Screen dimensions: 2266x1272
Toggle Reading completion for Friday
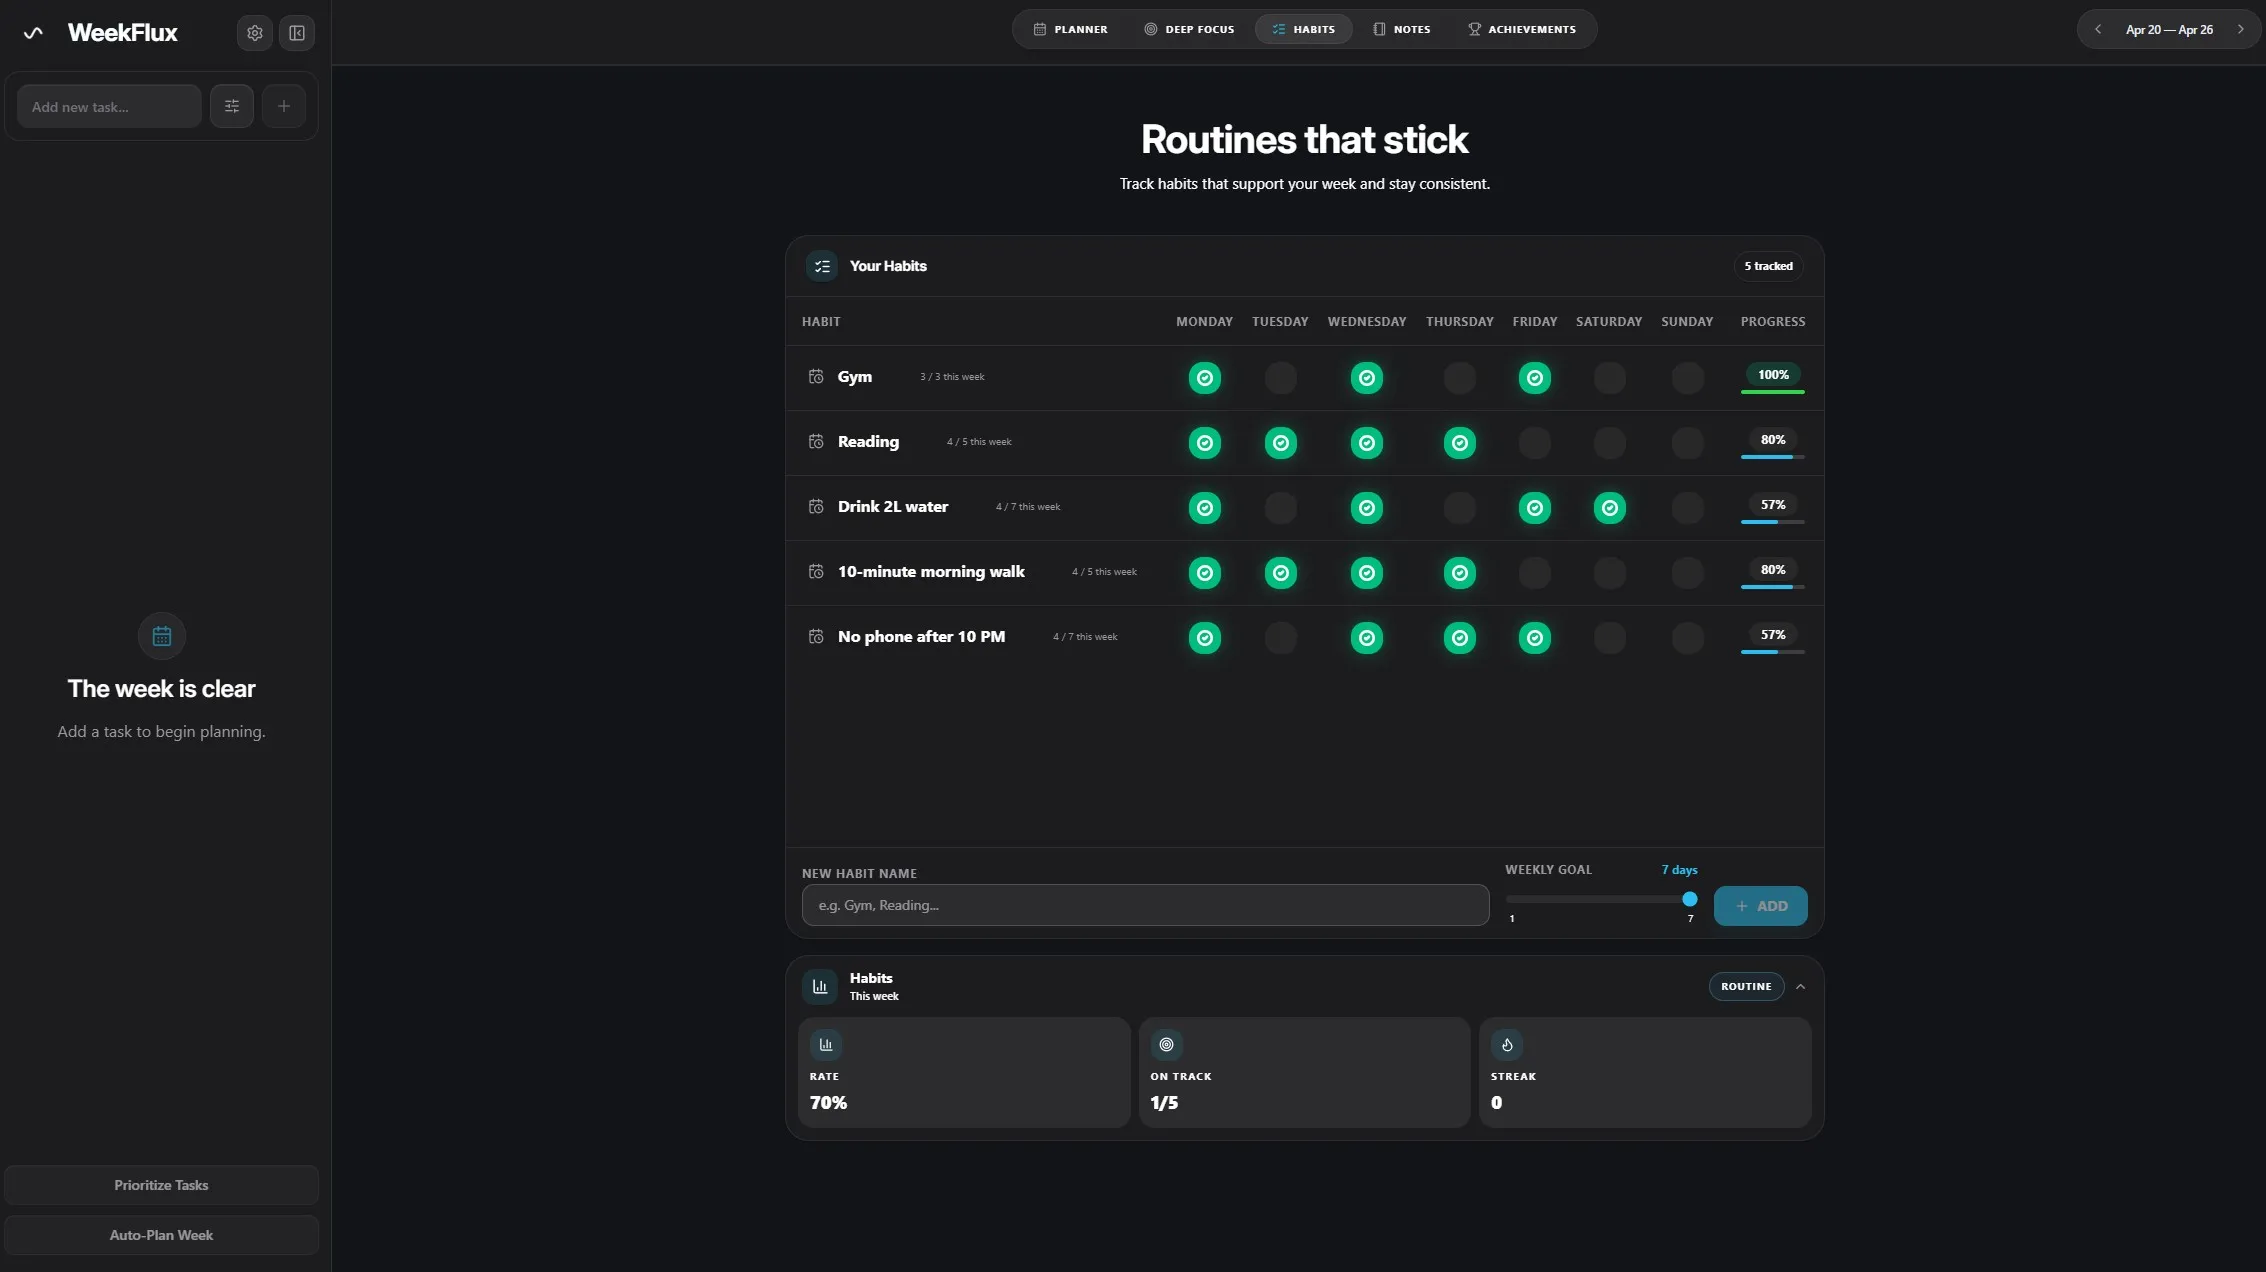pos(1535,442)
